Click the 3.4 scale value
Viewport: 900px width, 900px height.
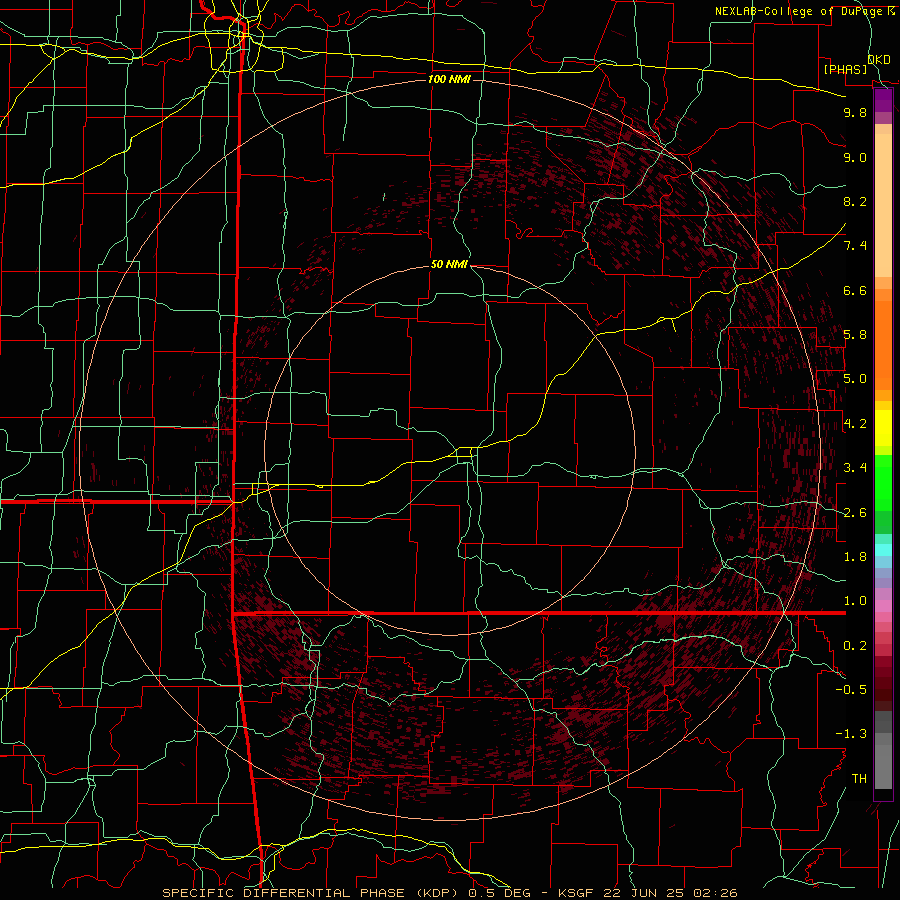pos(855,468)
